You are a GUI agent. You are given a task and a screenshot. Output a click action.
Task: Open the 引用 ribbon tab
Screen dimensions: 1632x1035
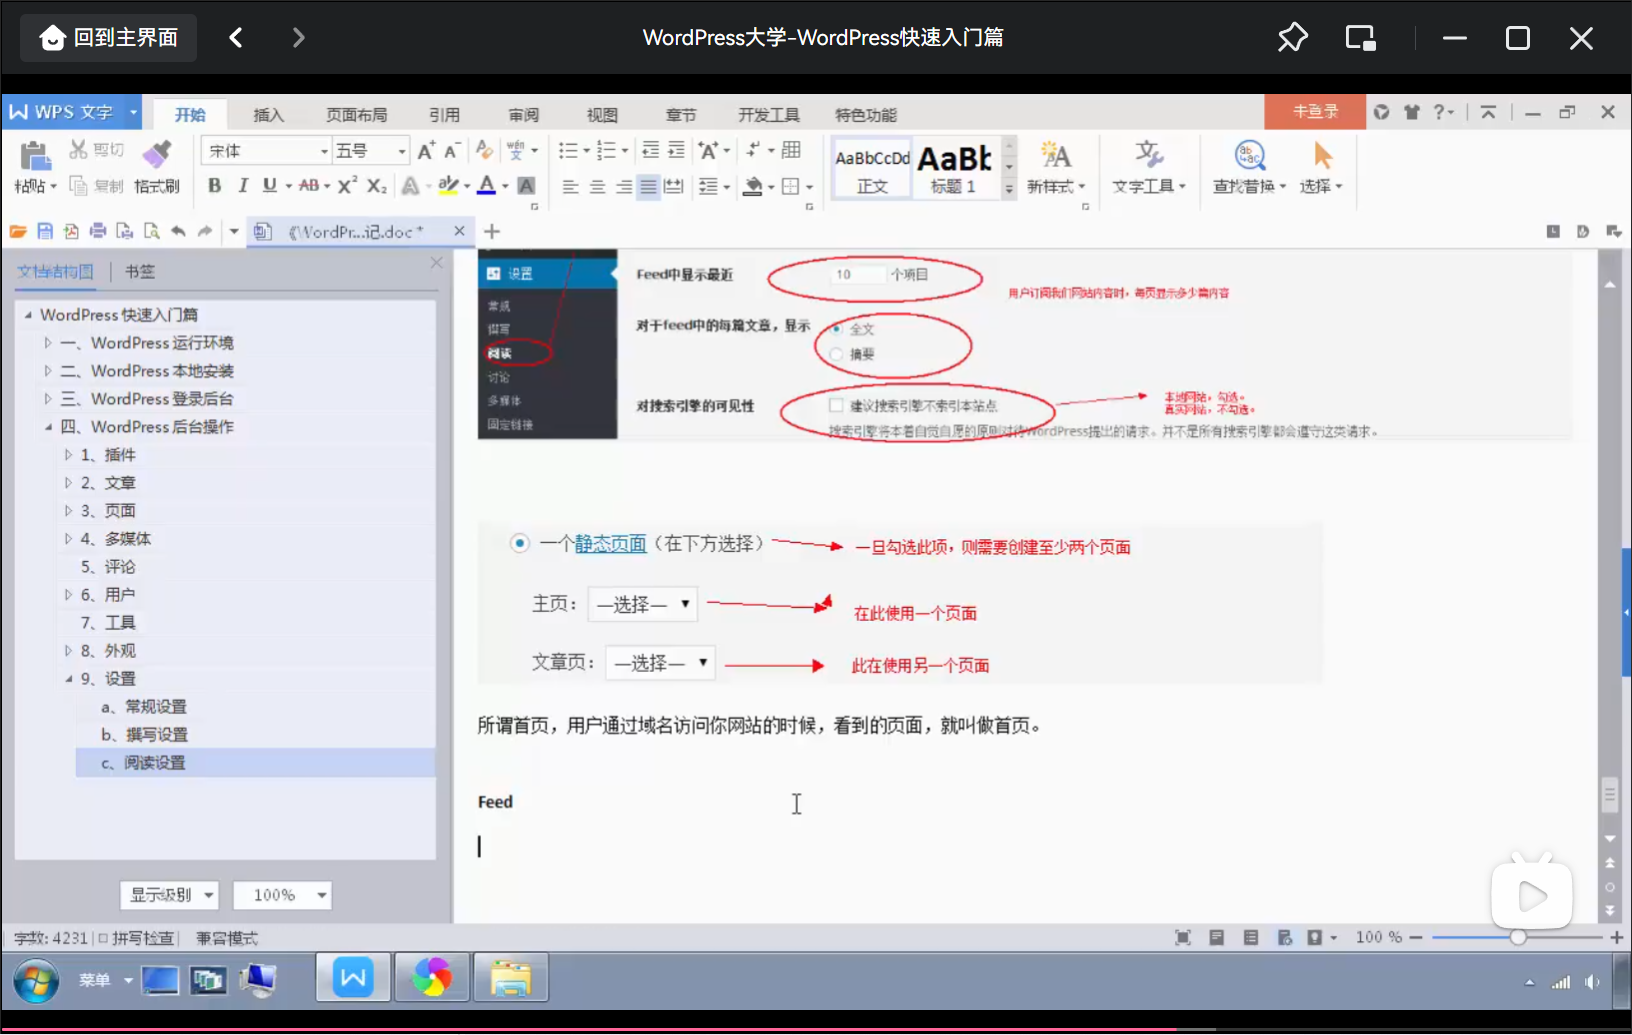point(444,115)
